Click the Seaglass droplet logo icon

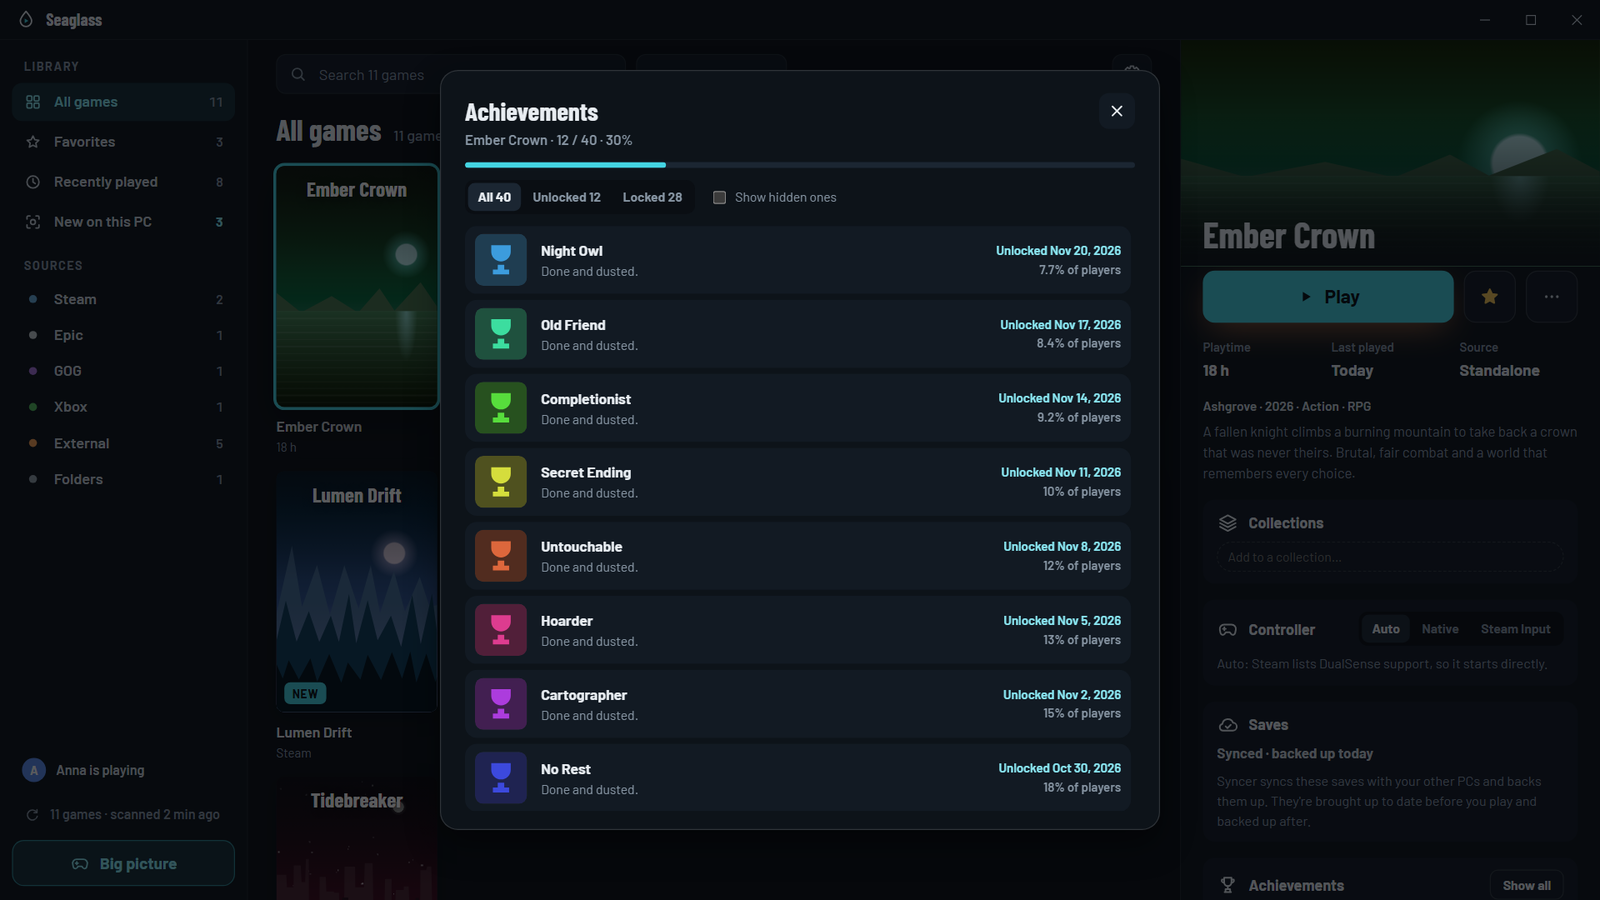pos(26,20)
